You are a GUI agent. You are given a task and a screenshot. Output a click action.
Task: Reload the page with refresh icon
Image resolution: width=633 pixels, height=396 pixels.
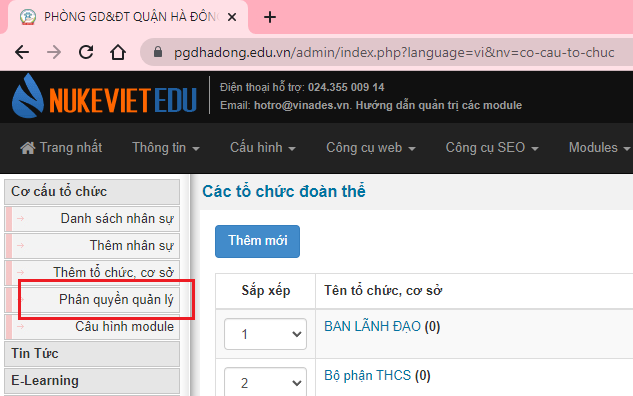pos(86,52)
